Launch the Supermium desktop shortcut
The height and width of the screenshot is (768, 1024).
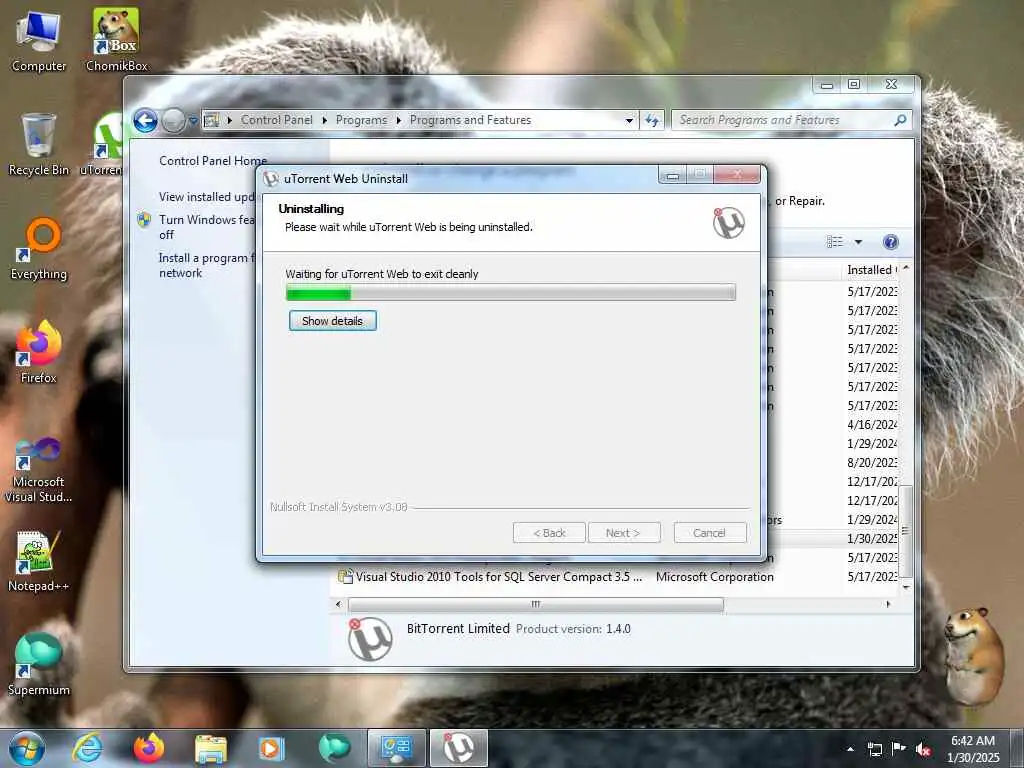pyautogui.click(x=39, y=664)
